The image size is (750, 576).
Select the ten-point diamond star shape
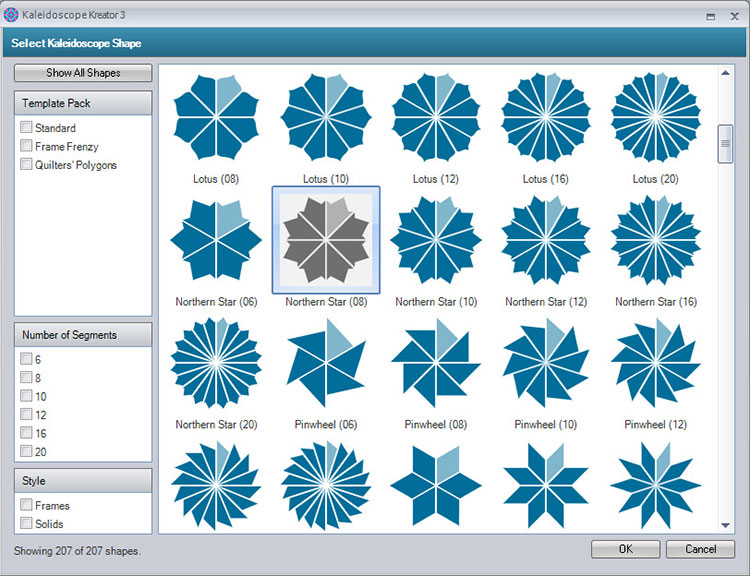tap(656, 486)
